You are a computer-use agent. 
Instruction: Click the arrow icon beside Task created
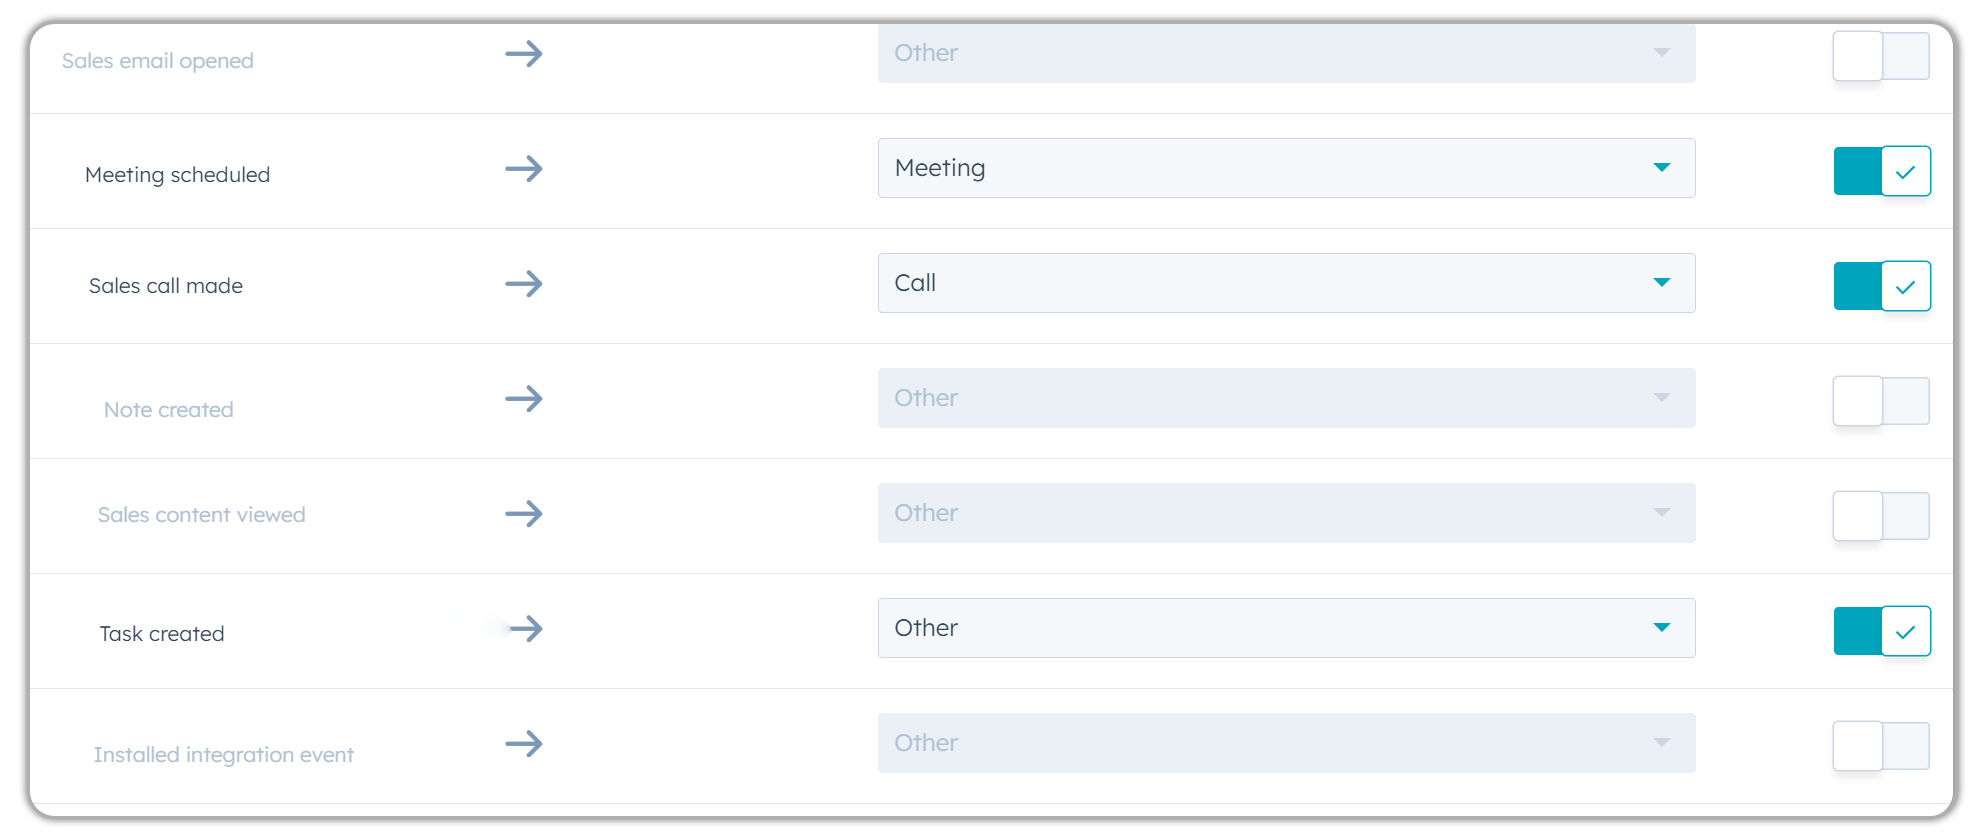(x=525, y=629)
